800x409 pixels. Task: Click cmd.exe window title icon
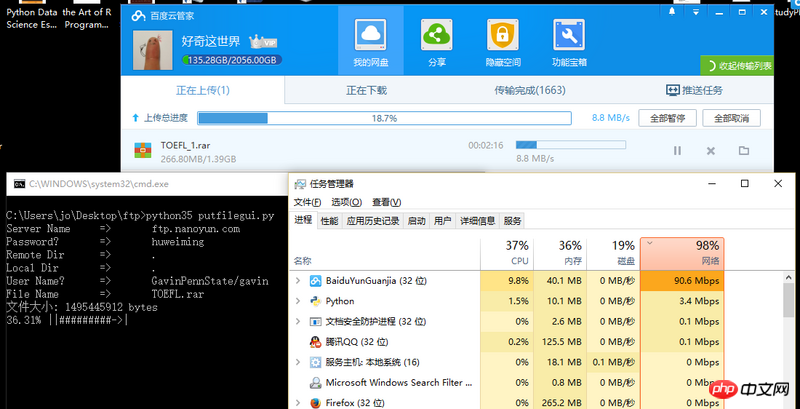click(x=18, y=184)
